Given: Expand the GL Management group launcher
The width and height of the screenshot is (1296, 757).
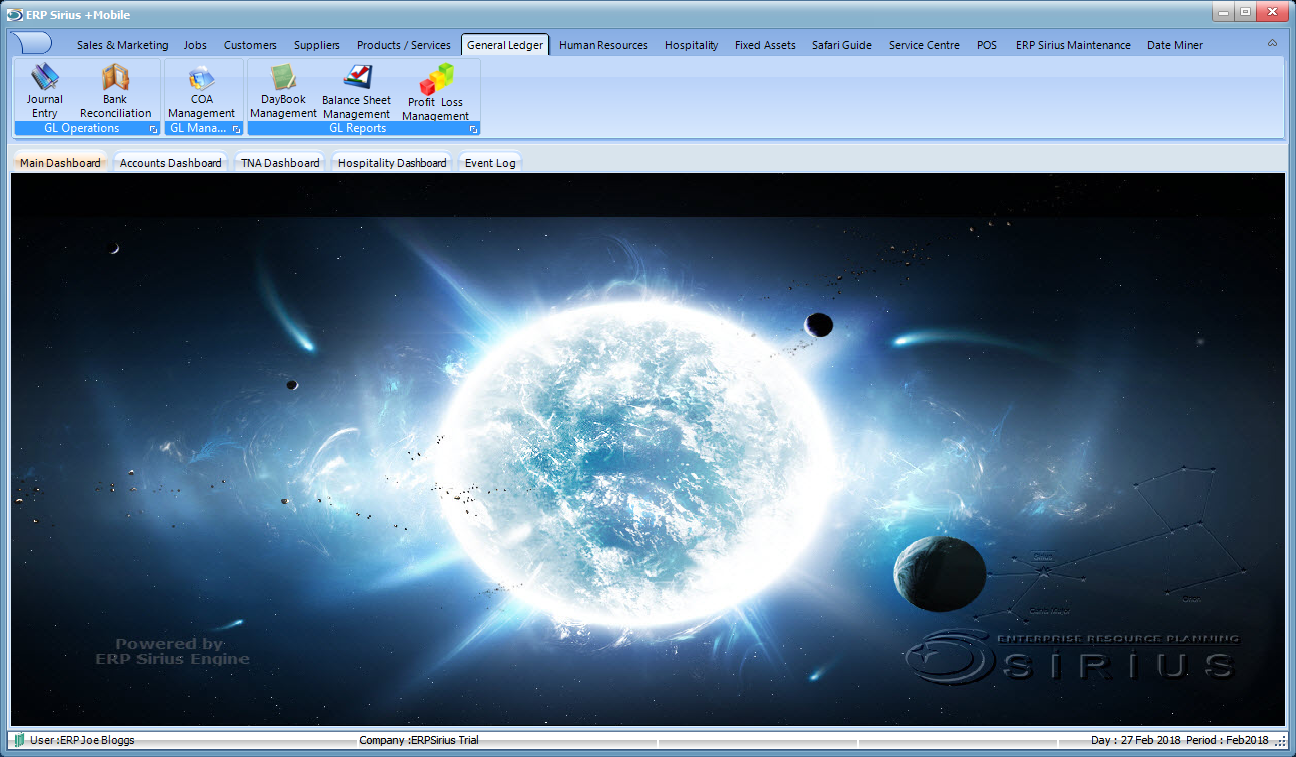Looking at the screenshot, I should (x=236, y=129).
